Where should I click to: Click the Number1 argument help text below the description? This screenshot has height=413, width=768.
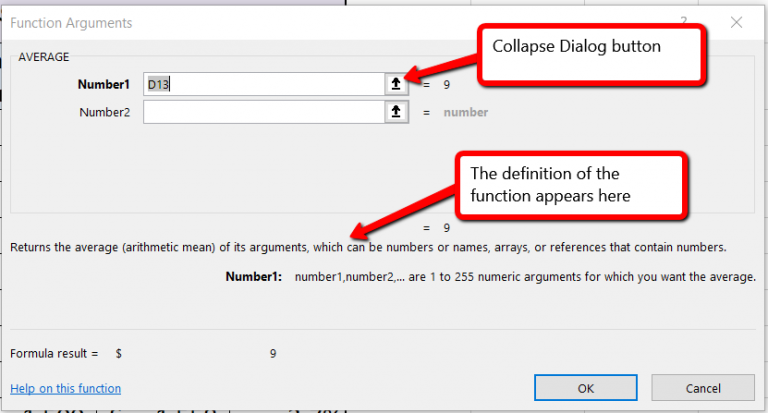click(525, 276)
